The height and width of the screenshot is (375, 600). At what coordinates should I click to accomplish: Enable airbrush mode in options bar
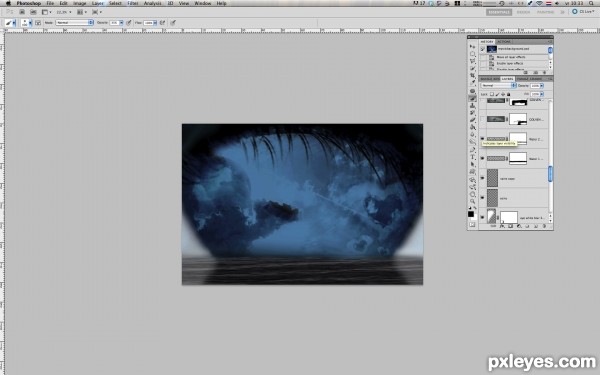tap(162, 23)
